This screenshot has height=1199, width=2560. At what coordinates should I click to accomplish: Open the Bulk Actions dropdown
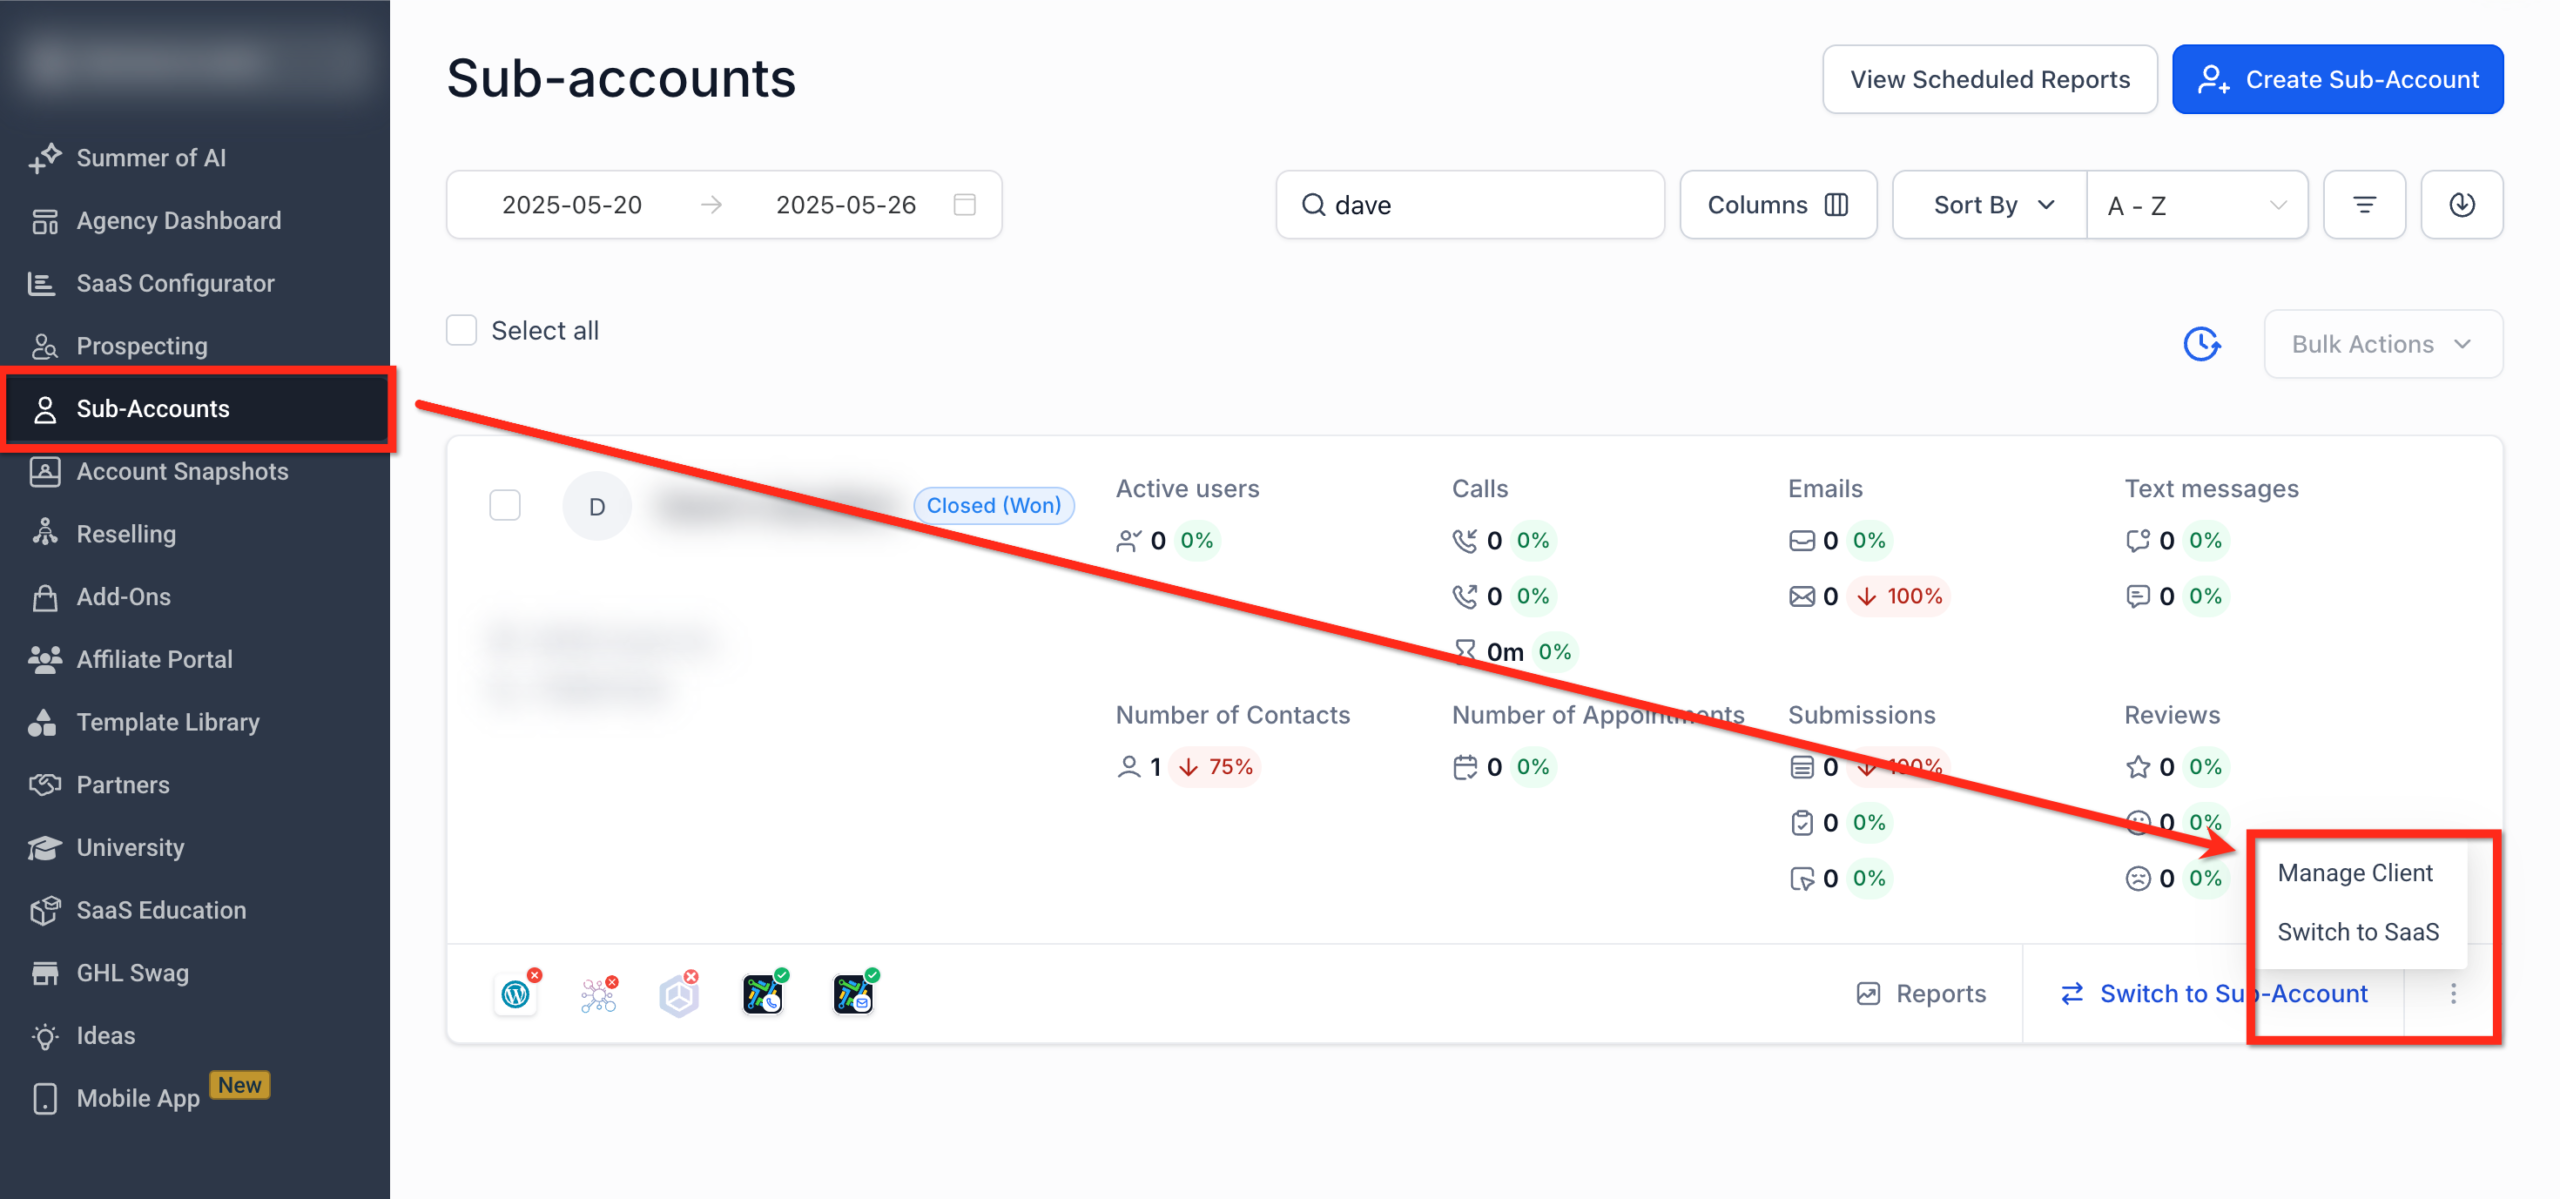(x=2382, y=344)
